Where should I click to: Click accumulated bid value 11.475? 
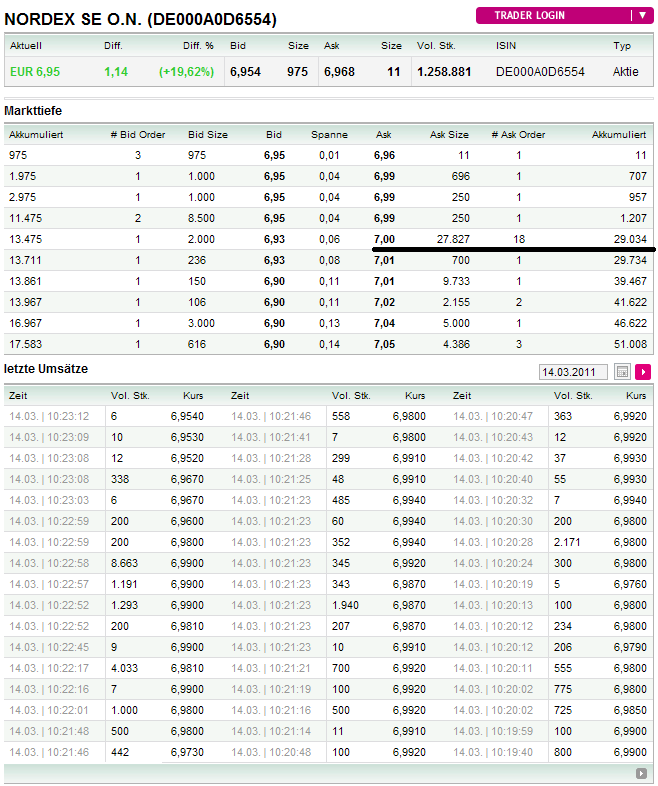tap(26, 218)
